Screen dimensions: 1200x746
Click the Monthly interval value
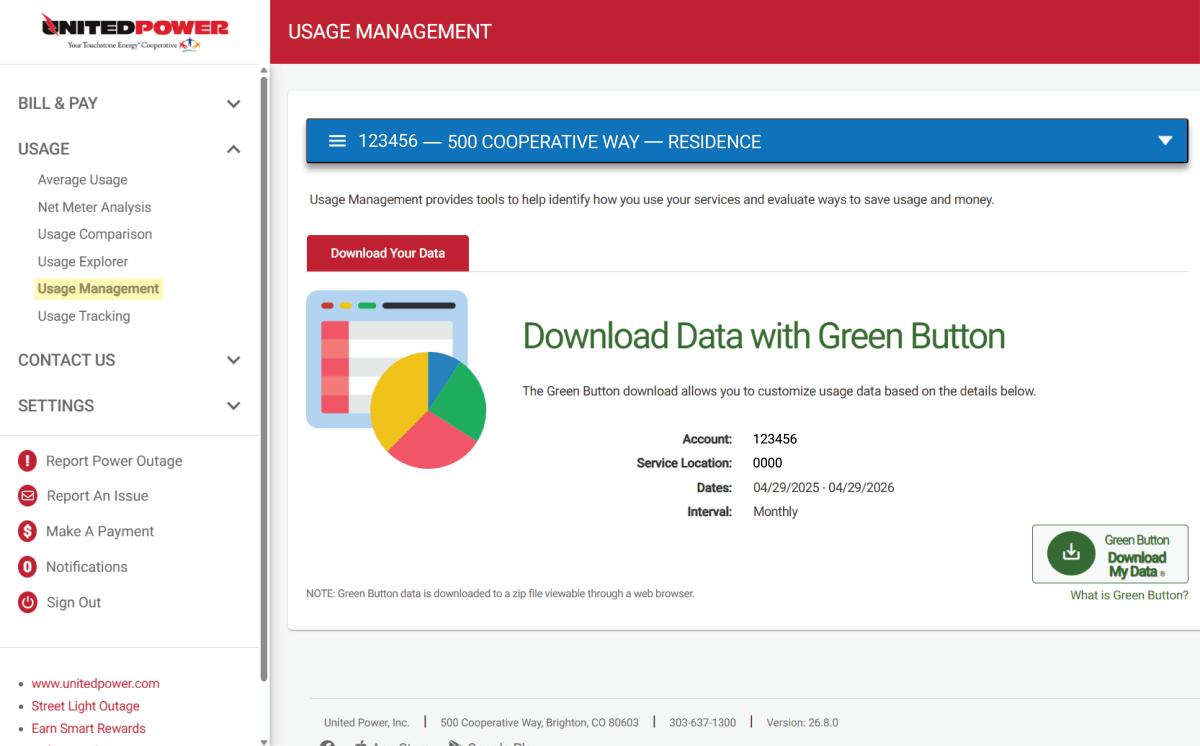click(775, 512)
